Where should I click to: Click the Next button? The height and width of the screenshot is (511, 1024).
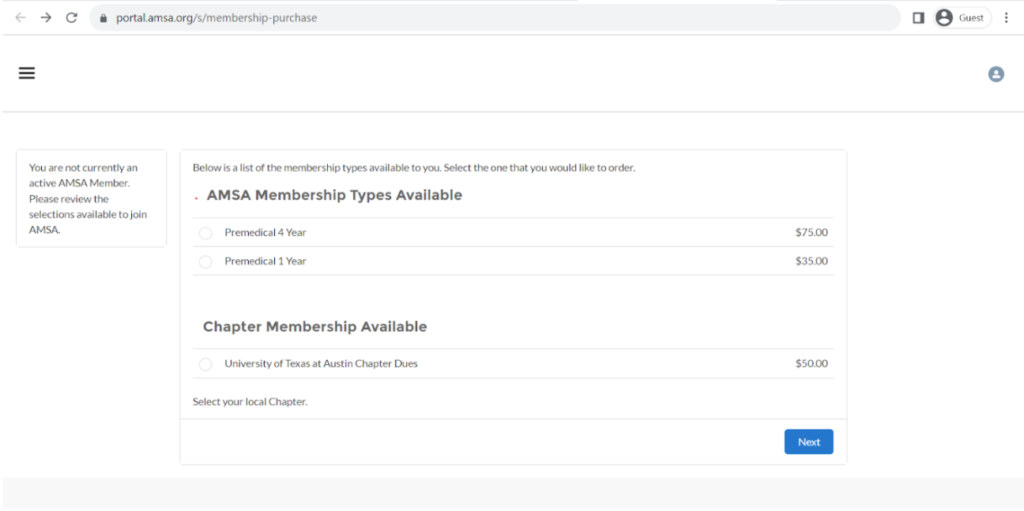click(808, 442)
